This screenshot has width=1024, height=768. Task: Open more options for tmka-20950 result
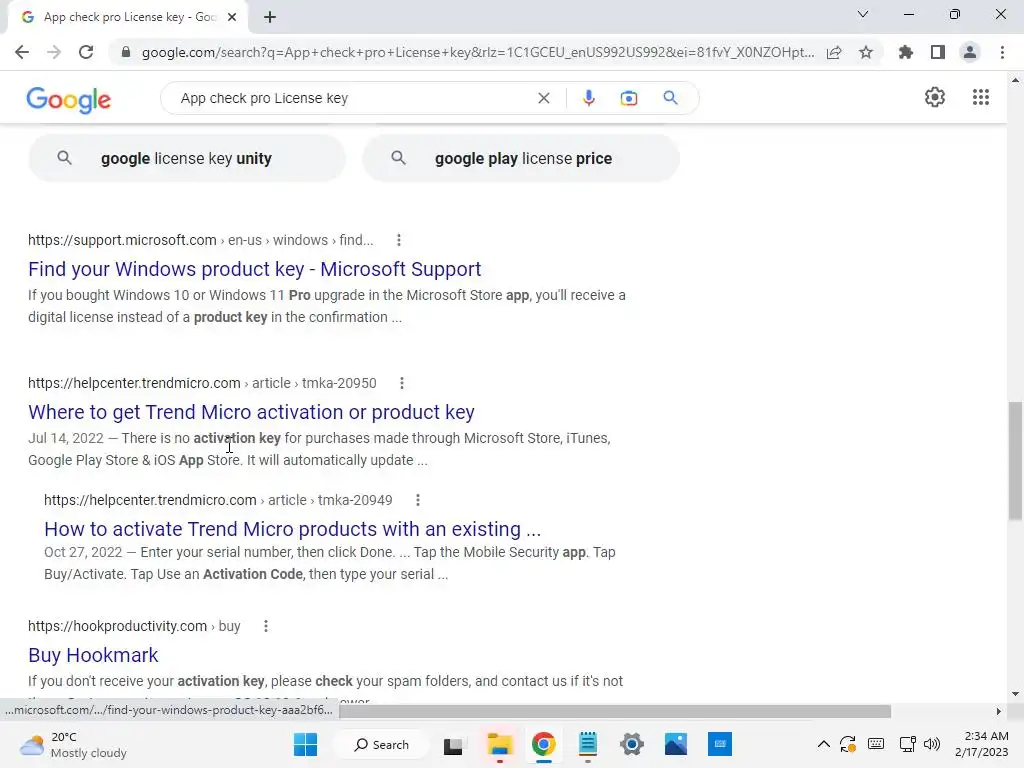click(x=402, y=383)
